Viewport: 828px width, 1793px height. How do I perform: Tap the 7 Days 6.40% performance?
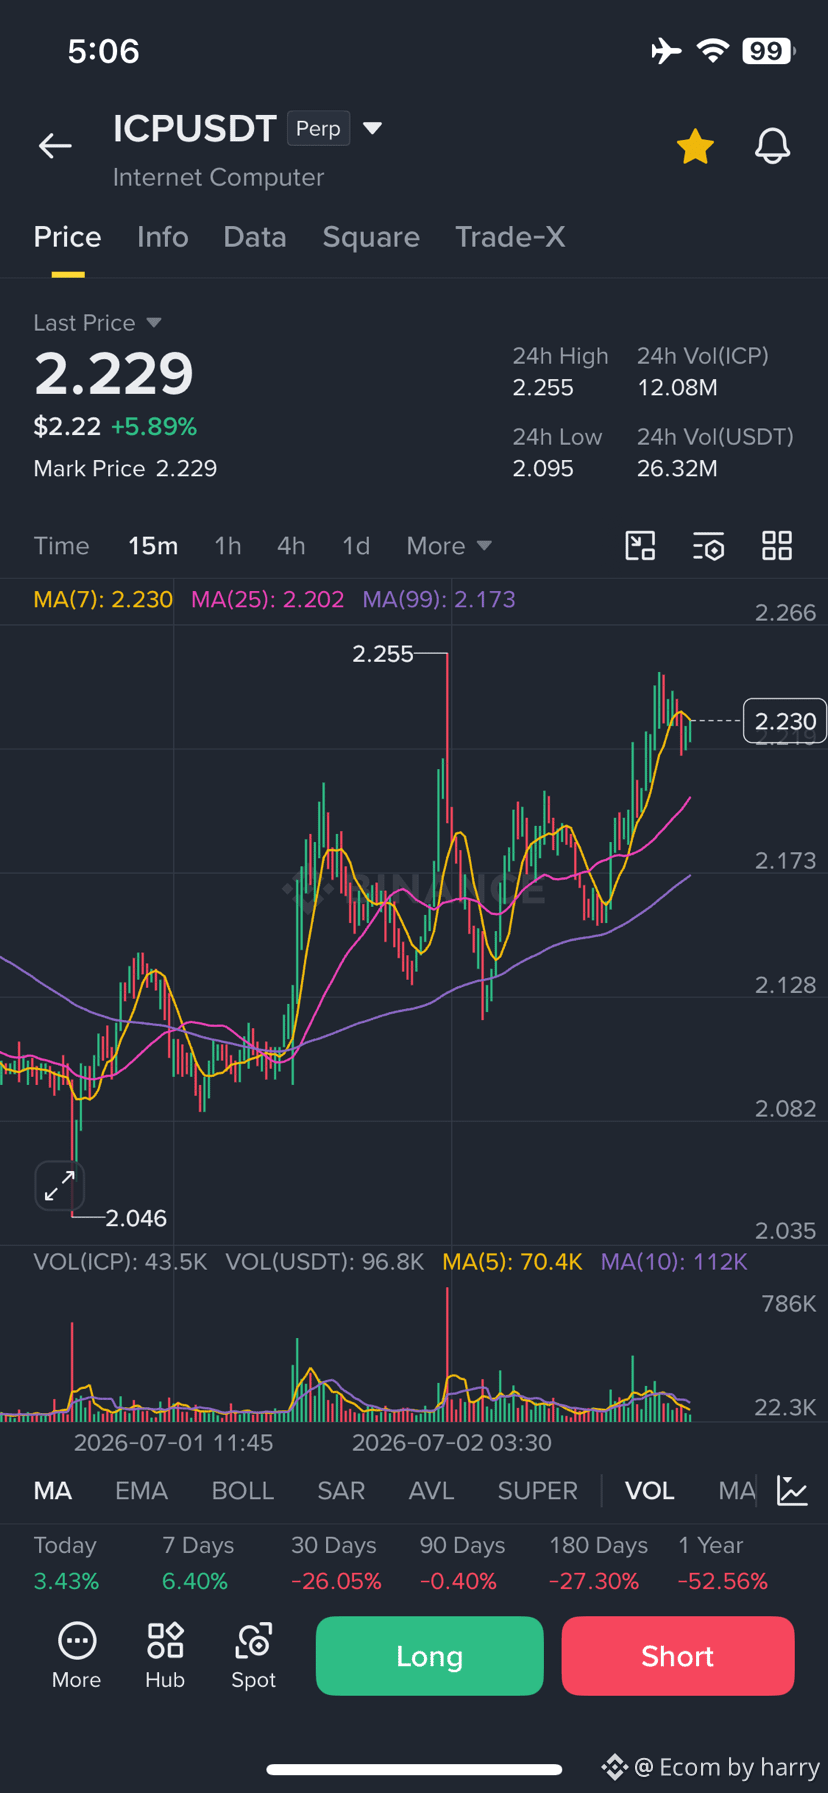point(198,1563)
